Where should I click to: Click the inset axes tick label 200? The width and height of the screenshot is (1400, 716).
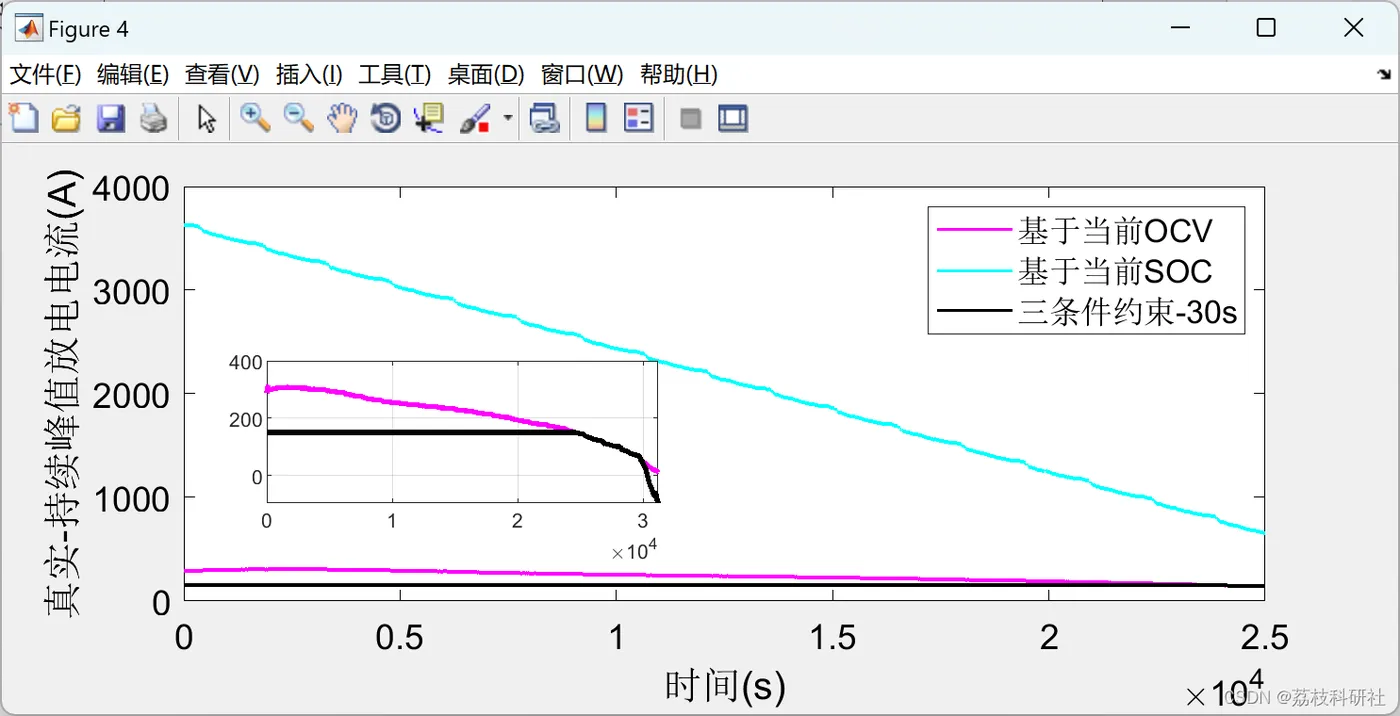[245, 419]
